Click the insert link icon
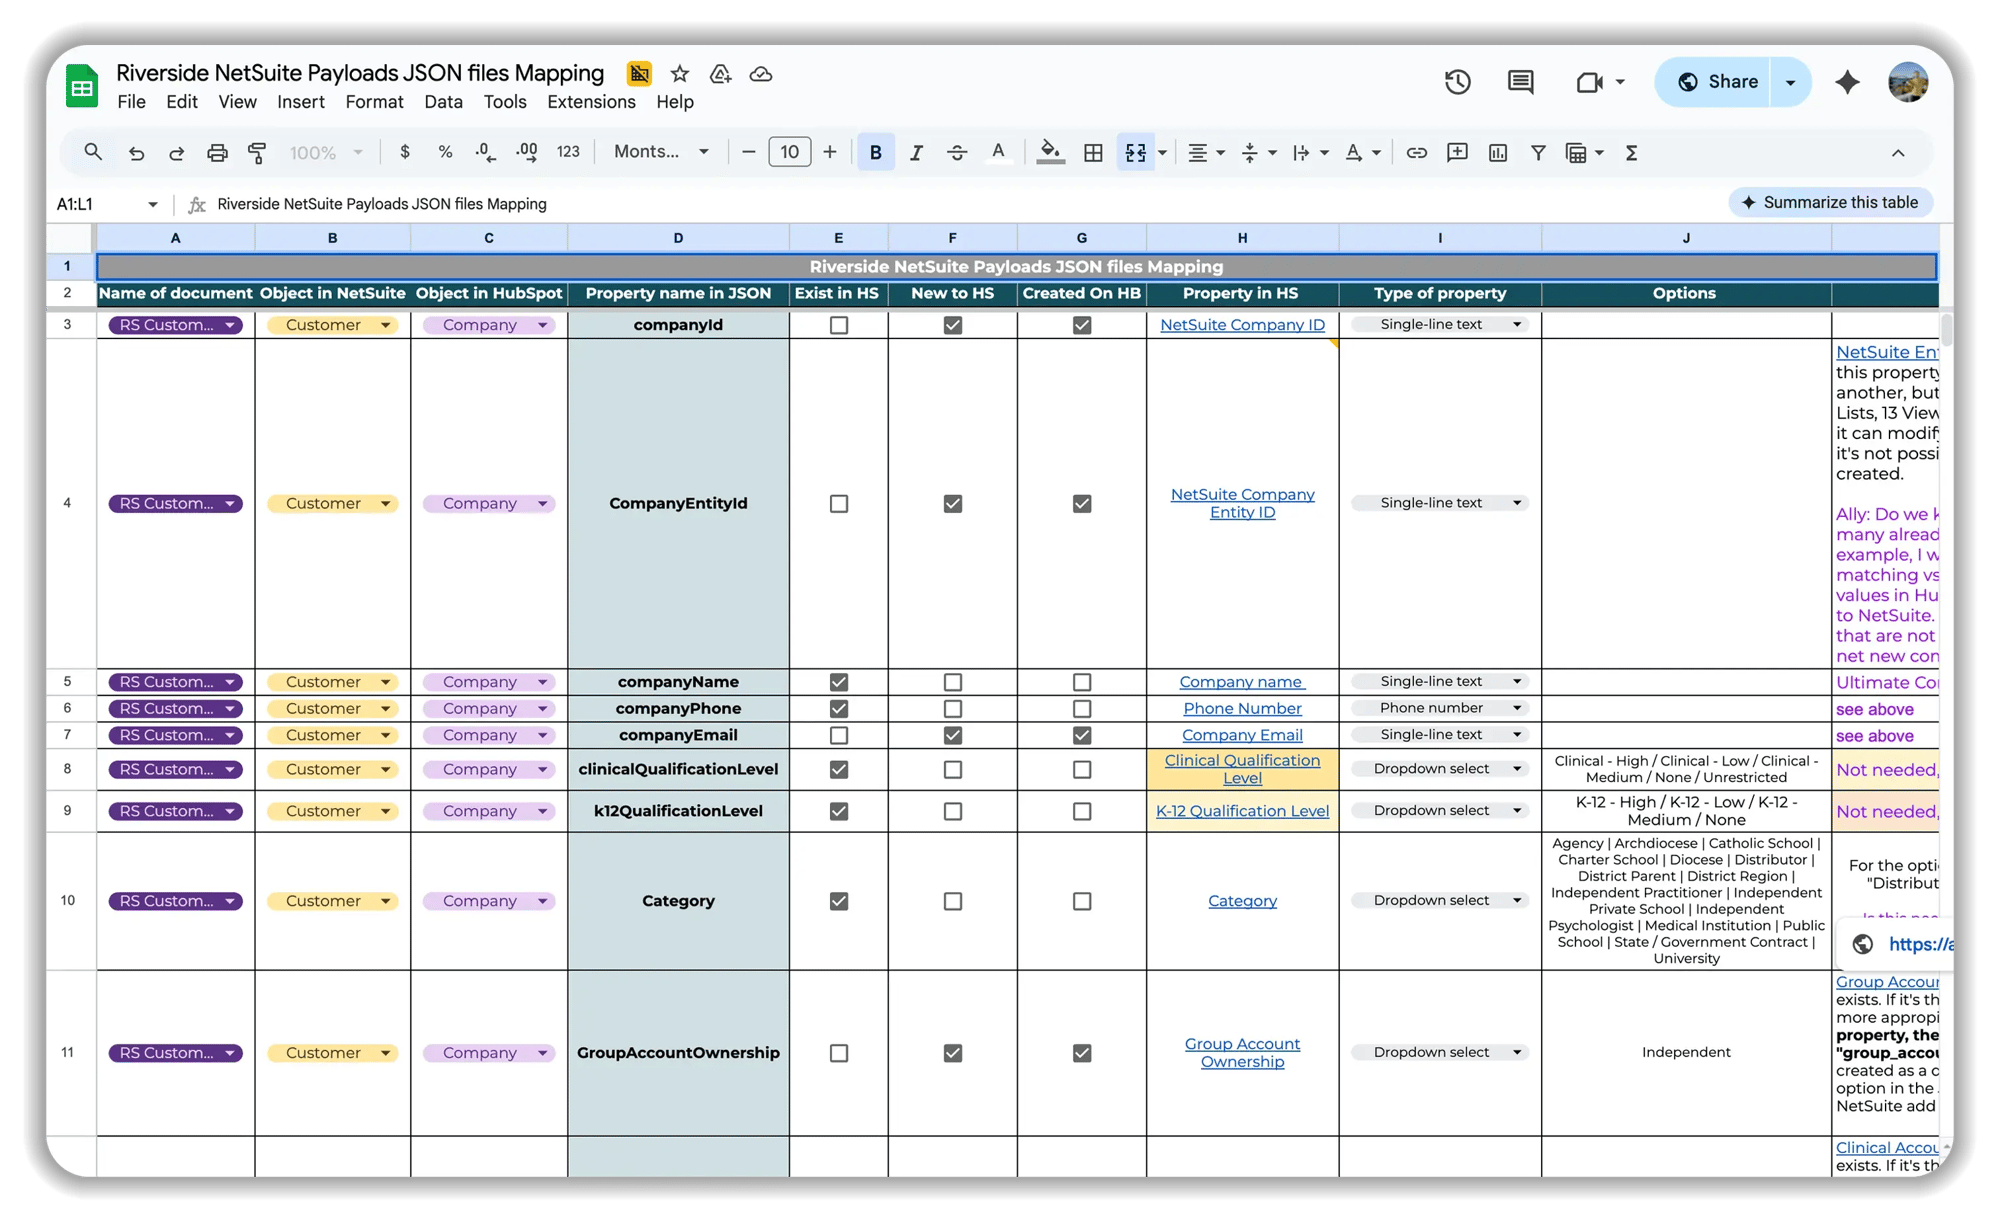This screenshot has height=1229, width=2000. tap(1416, 153)
